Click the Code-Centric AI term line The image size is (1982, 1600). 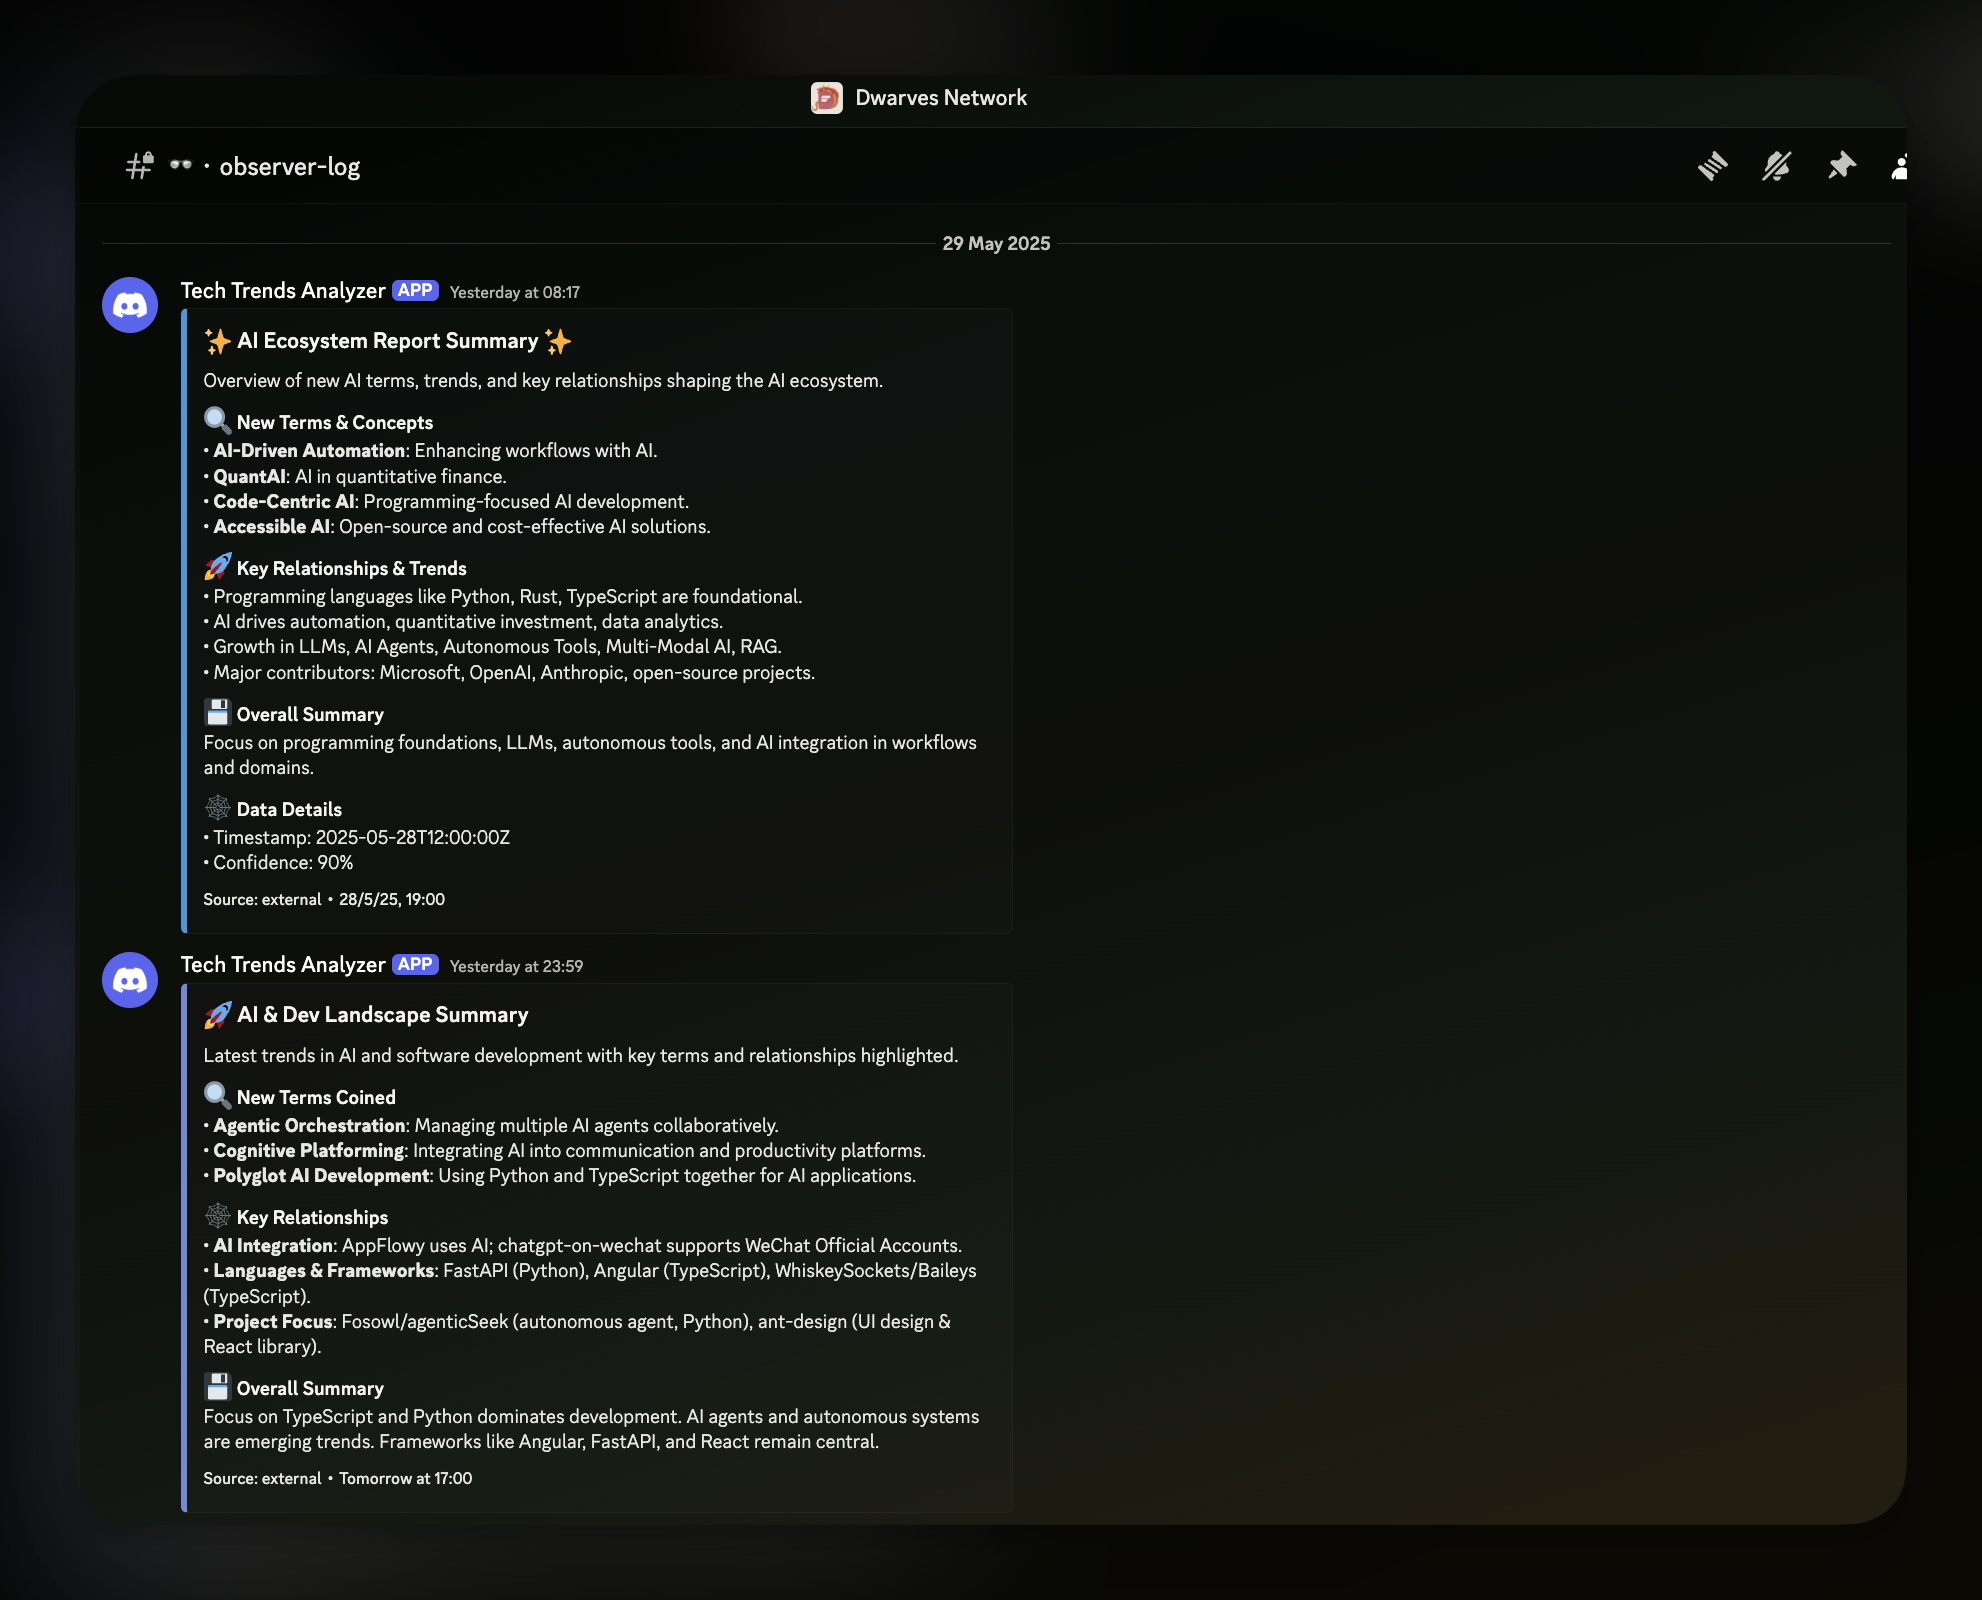pos(446,502)
